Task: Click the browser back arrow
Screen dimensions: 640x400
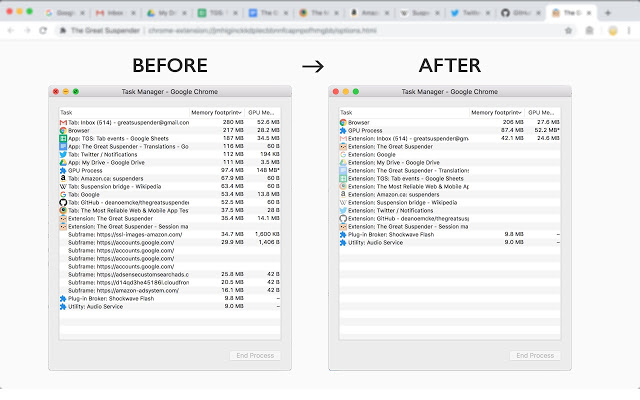Action: tap(11, 31)
